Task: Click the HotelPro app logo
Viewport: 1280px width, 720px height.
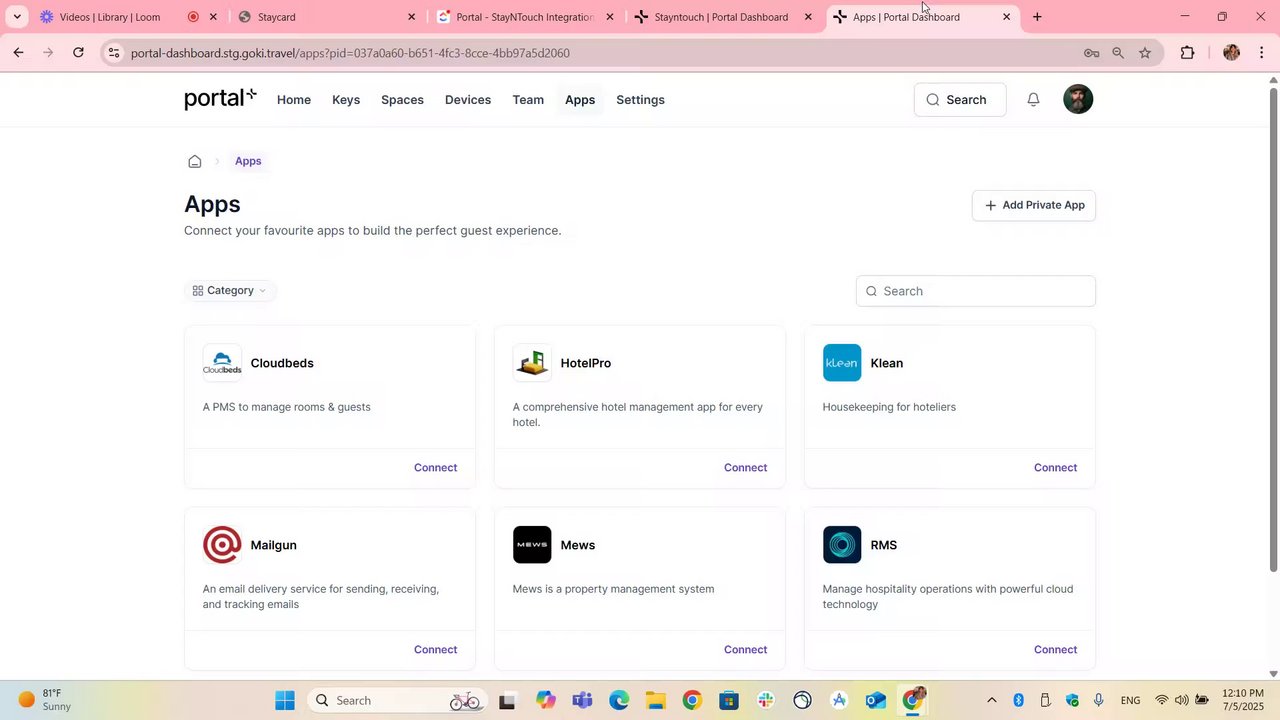Action: click(x=532, y=363)
